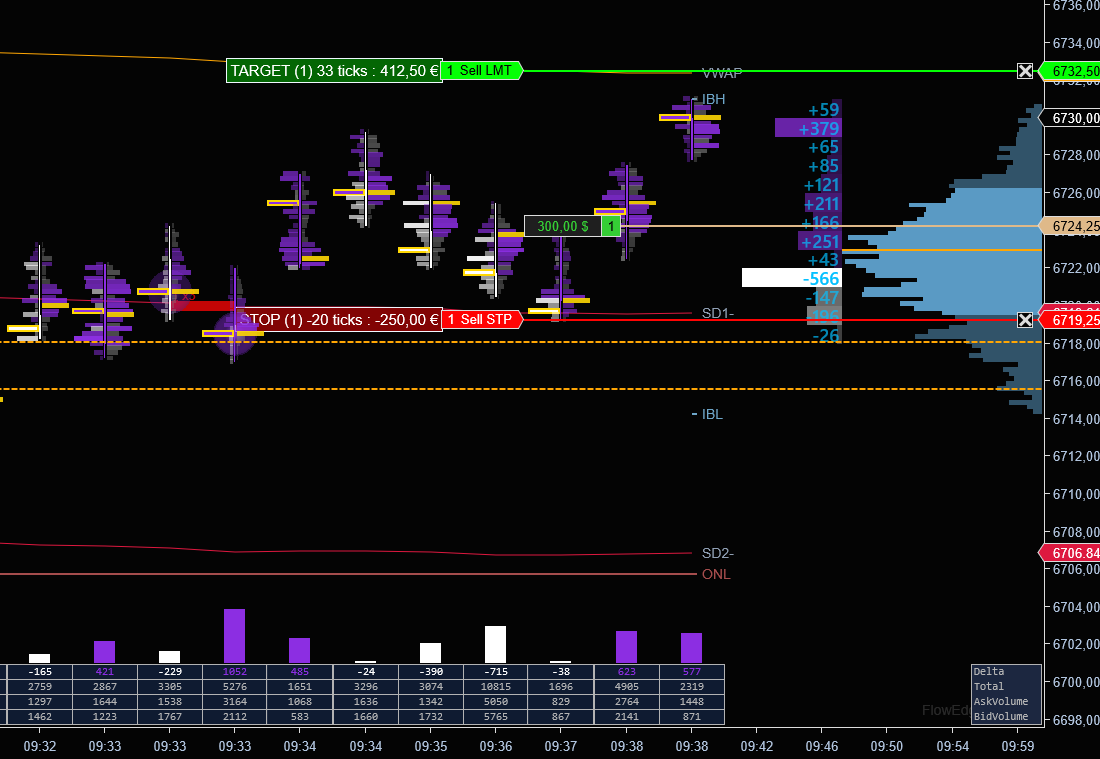The height and width of the screenshot is (759, 1100).
Task: Click the total volume cell 10815
Action: click(x=495, y=686)
